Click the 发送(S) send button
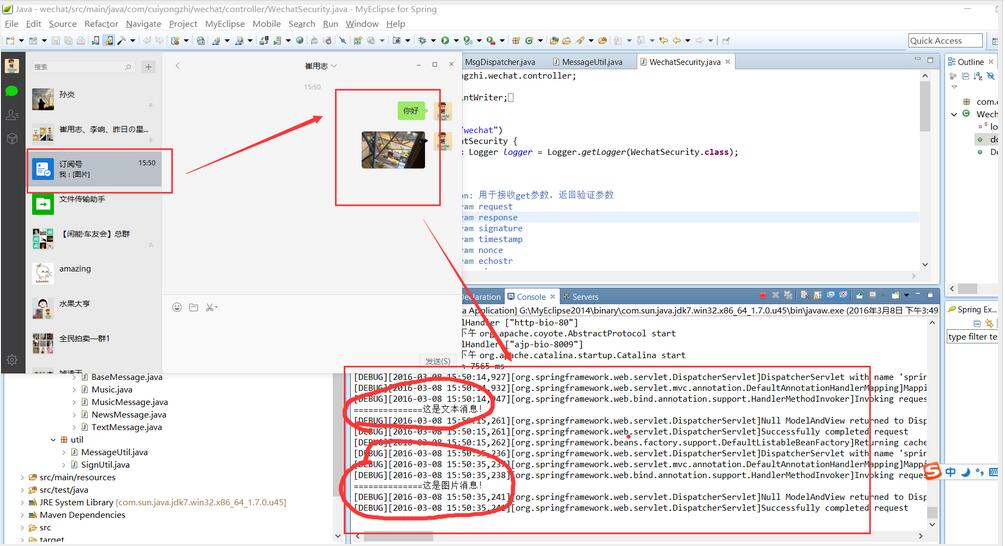Image resolution: width=1005 pixels, height=546 pixels. click(438, 361)
